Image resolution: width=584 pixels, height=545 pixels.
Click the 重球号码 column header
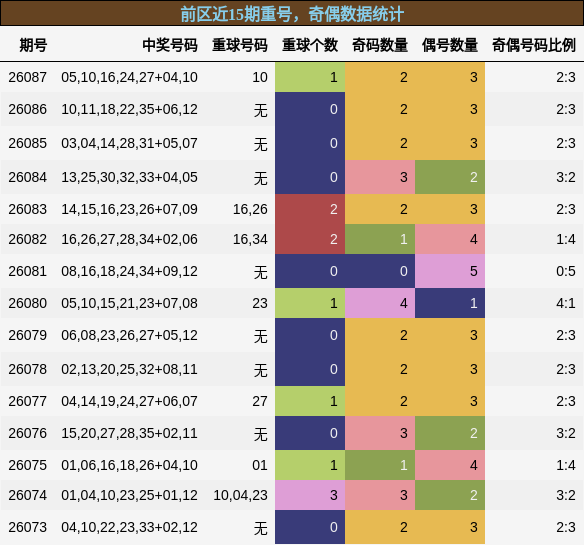tap(240, 45)
